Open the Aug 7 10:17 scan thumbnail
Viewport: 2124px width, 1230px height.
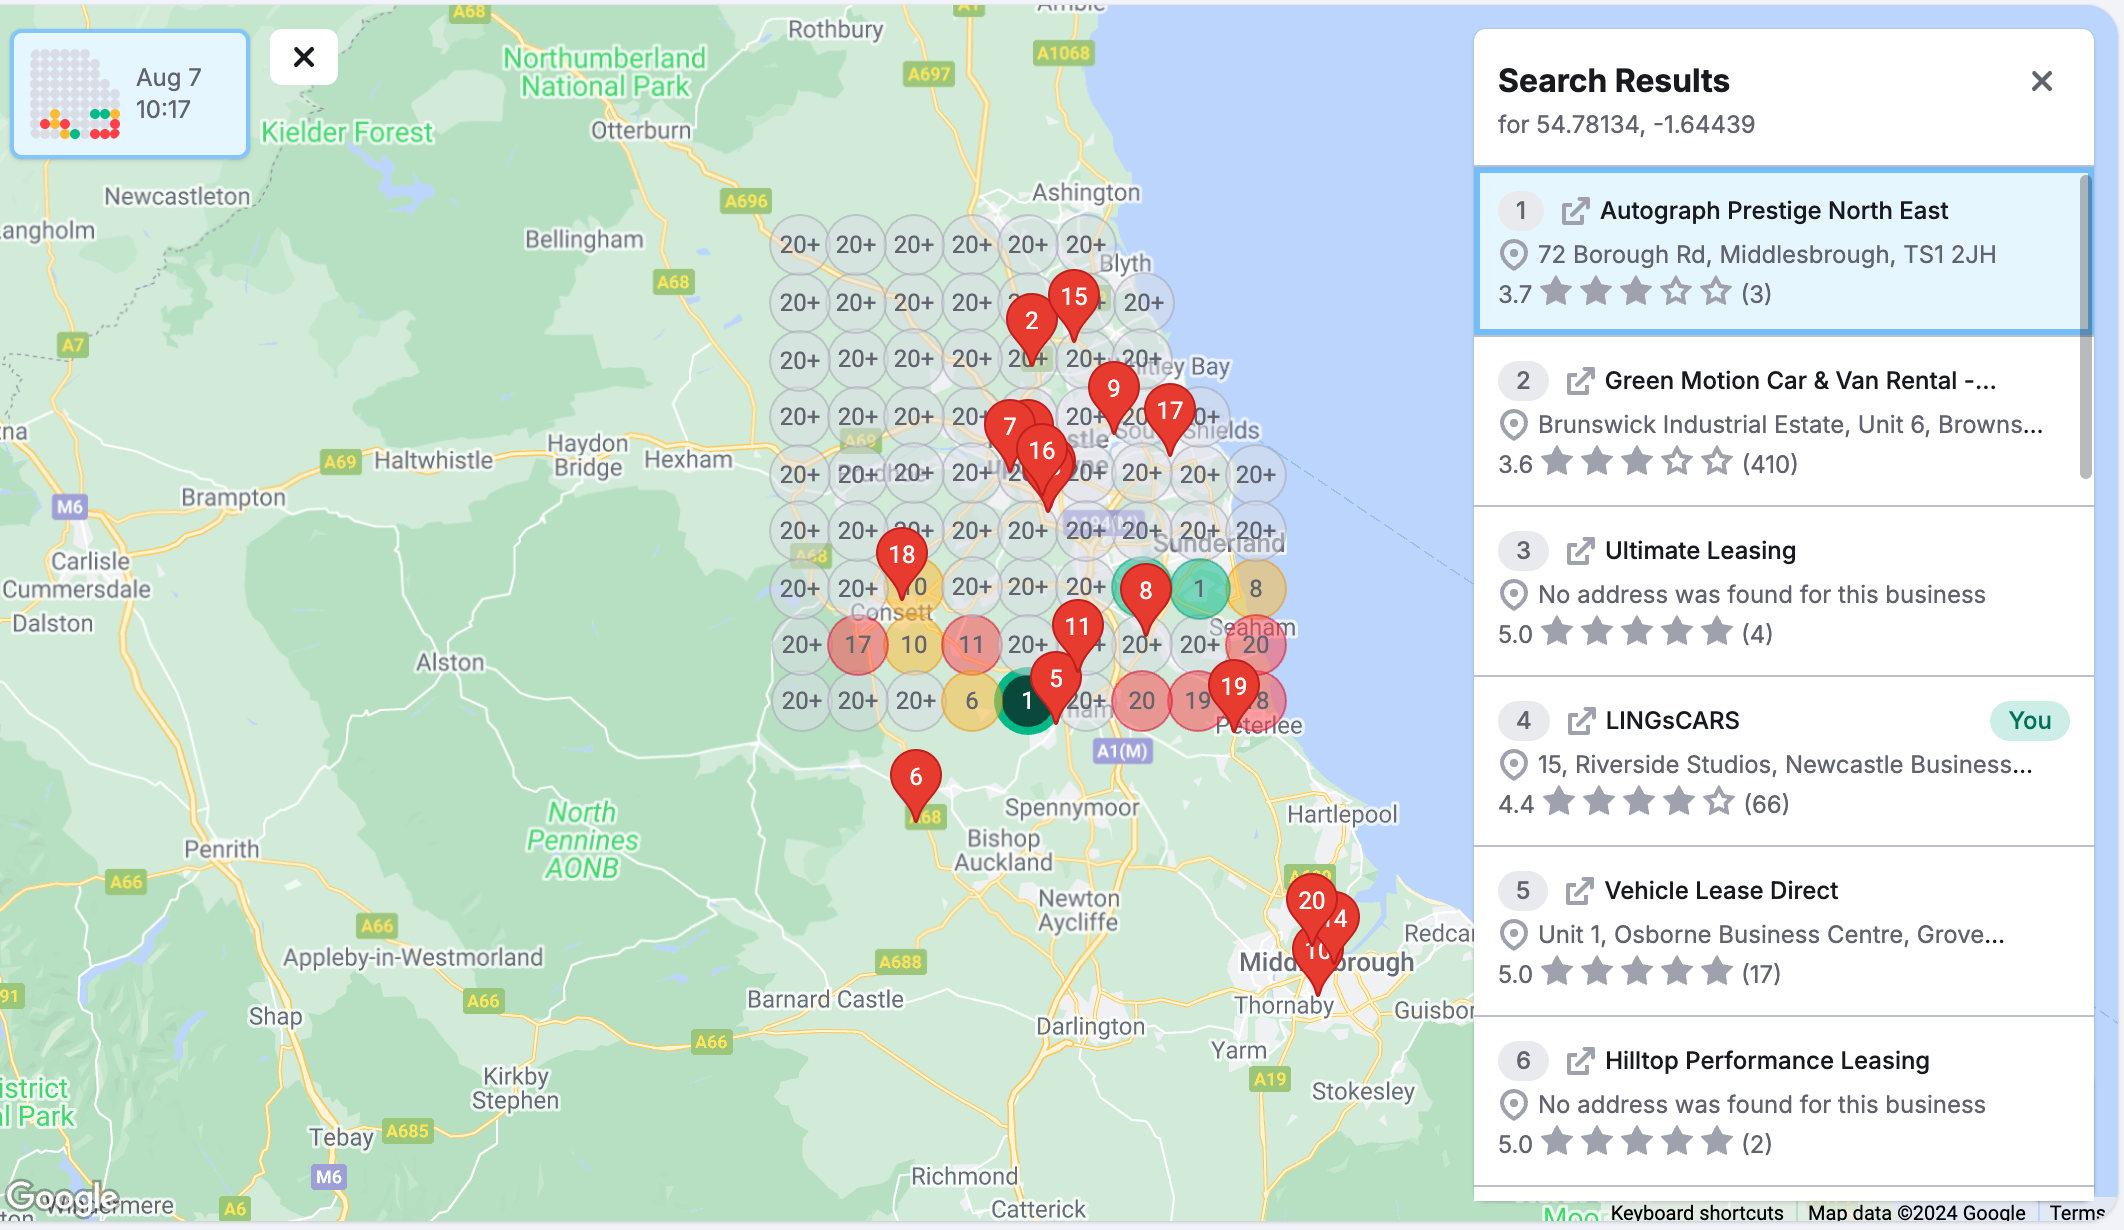pos(130,94)
